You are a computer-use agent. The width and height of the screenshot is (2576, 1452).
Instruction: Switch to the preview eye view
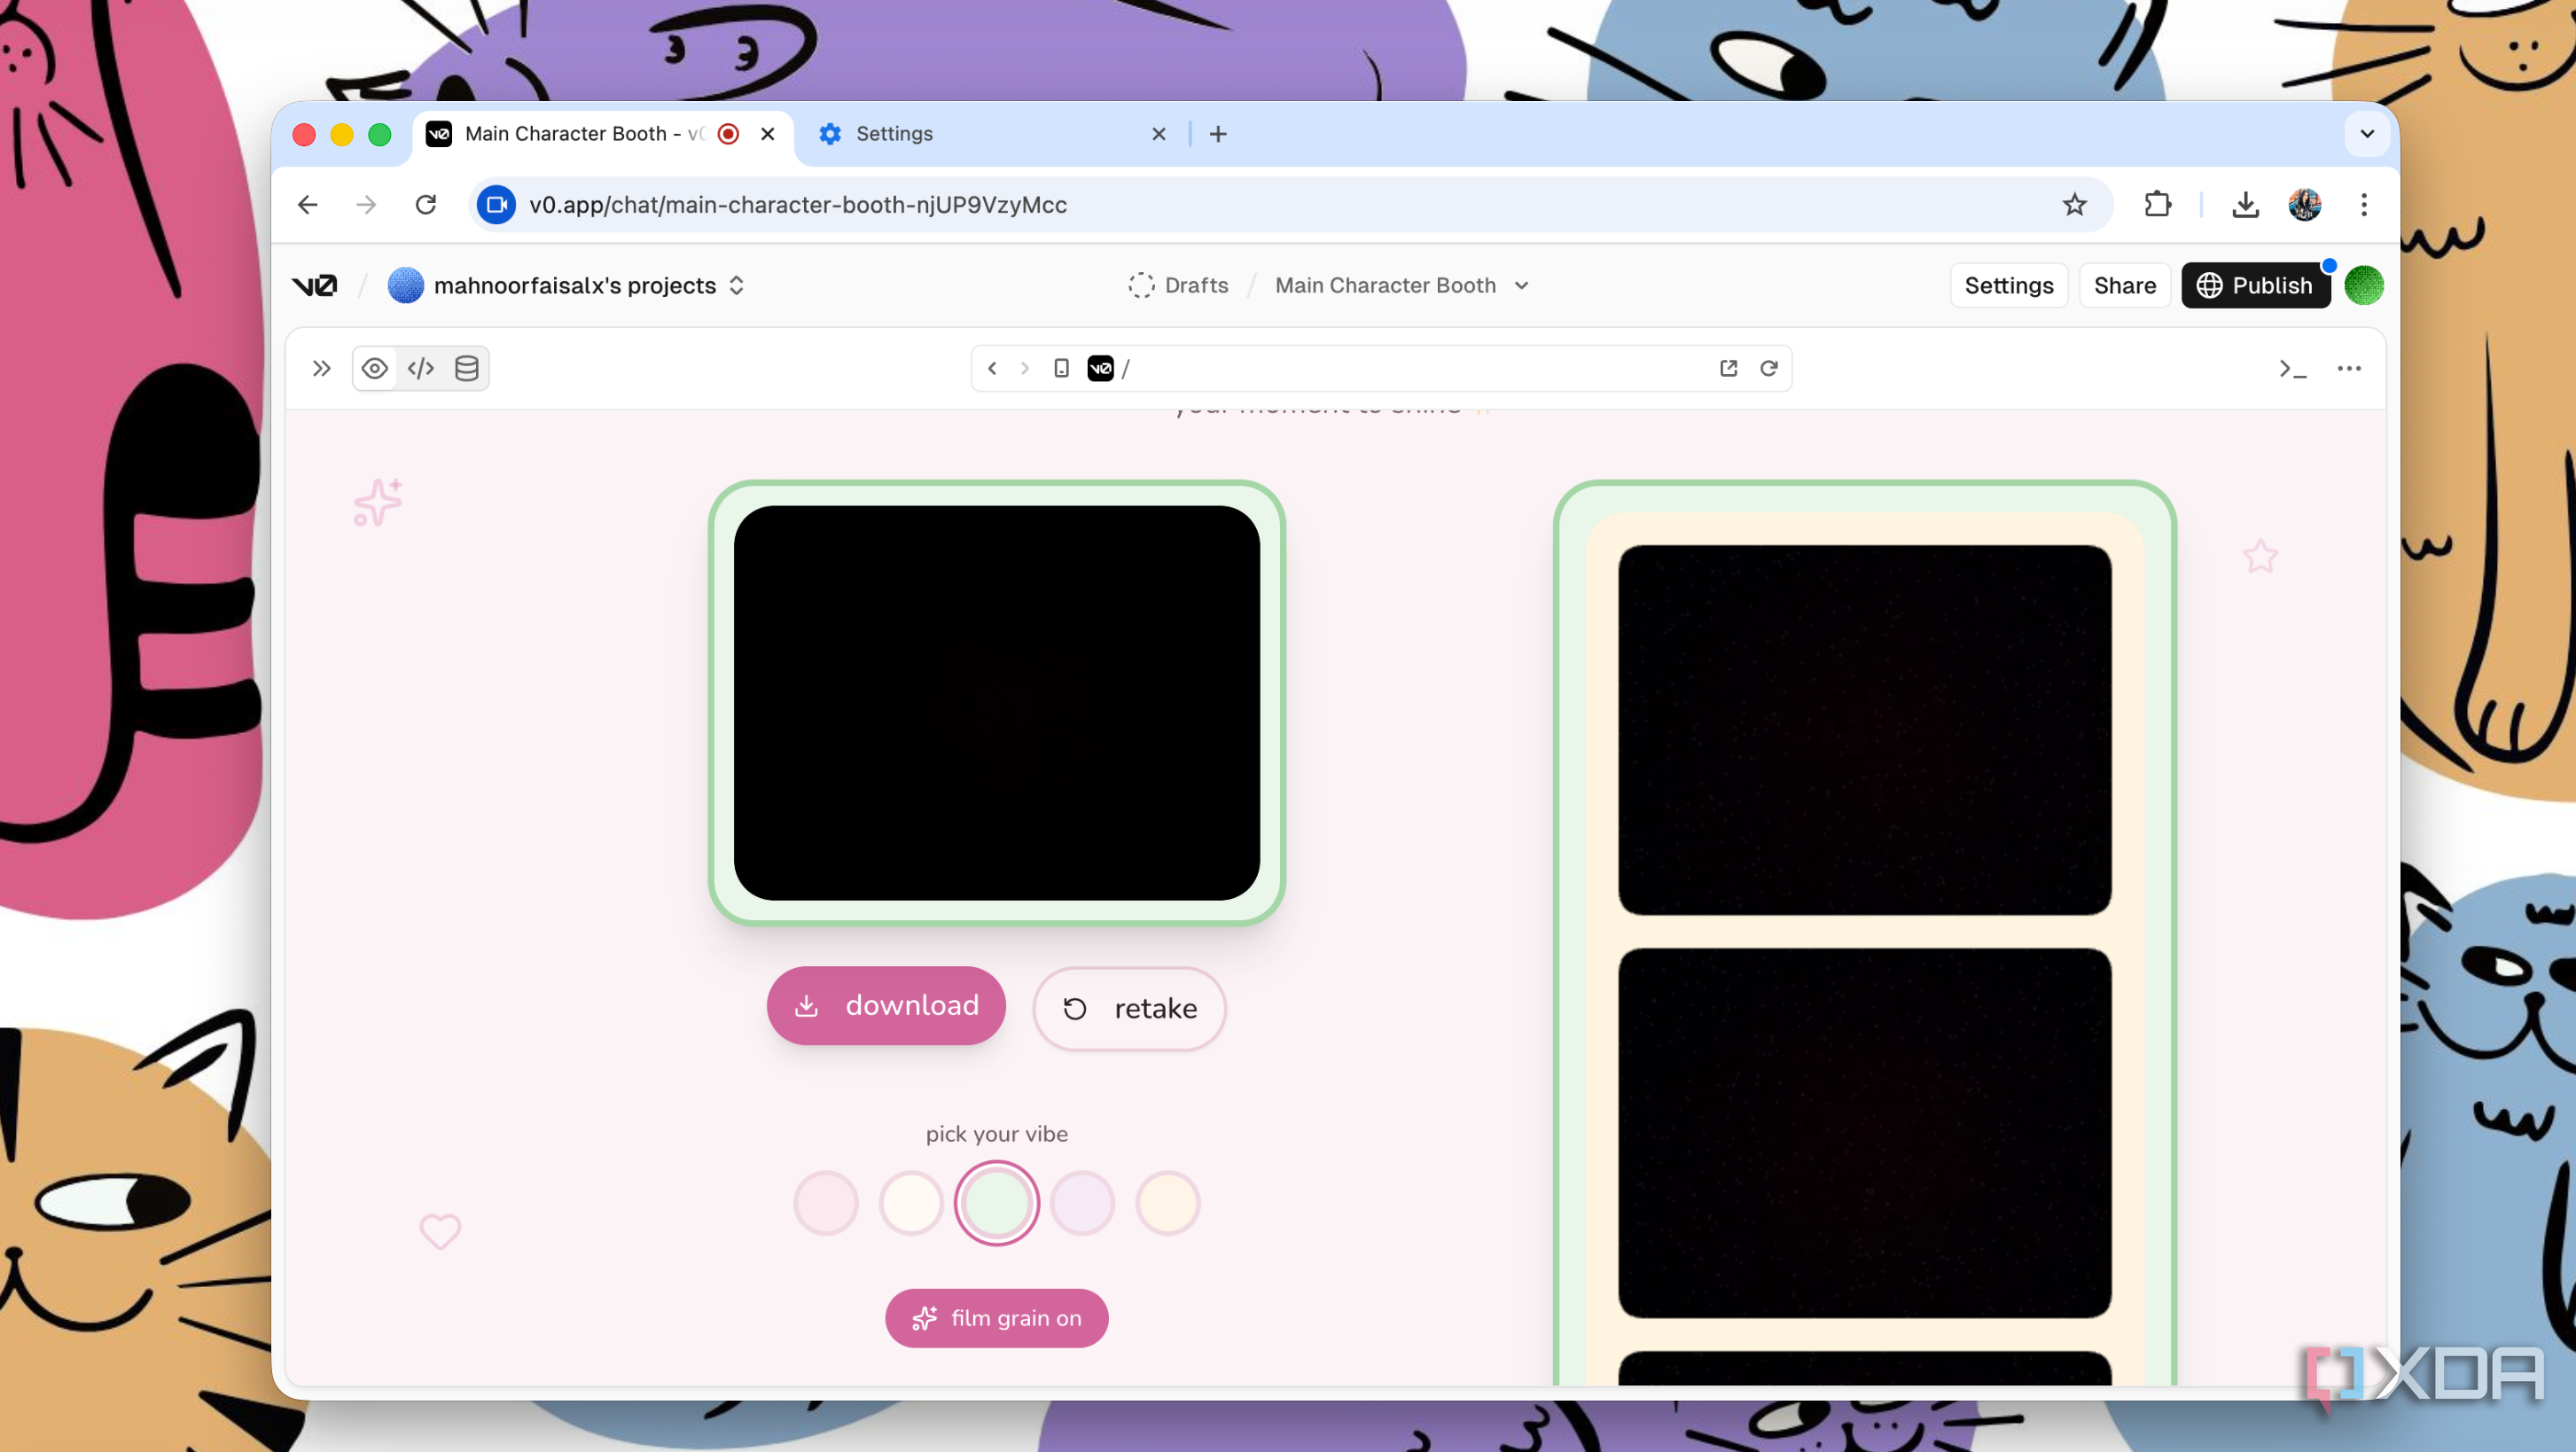[375, 369]
